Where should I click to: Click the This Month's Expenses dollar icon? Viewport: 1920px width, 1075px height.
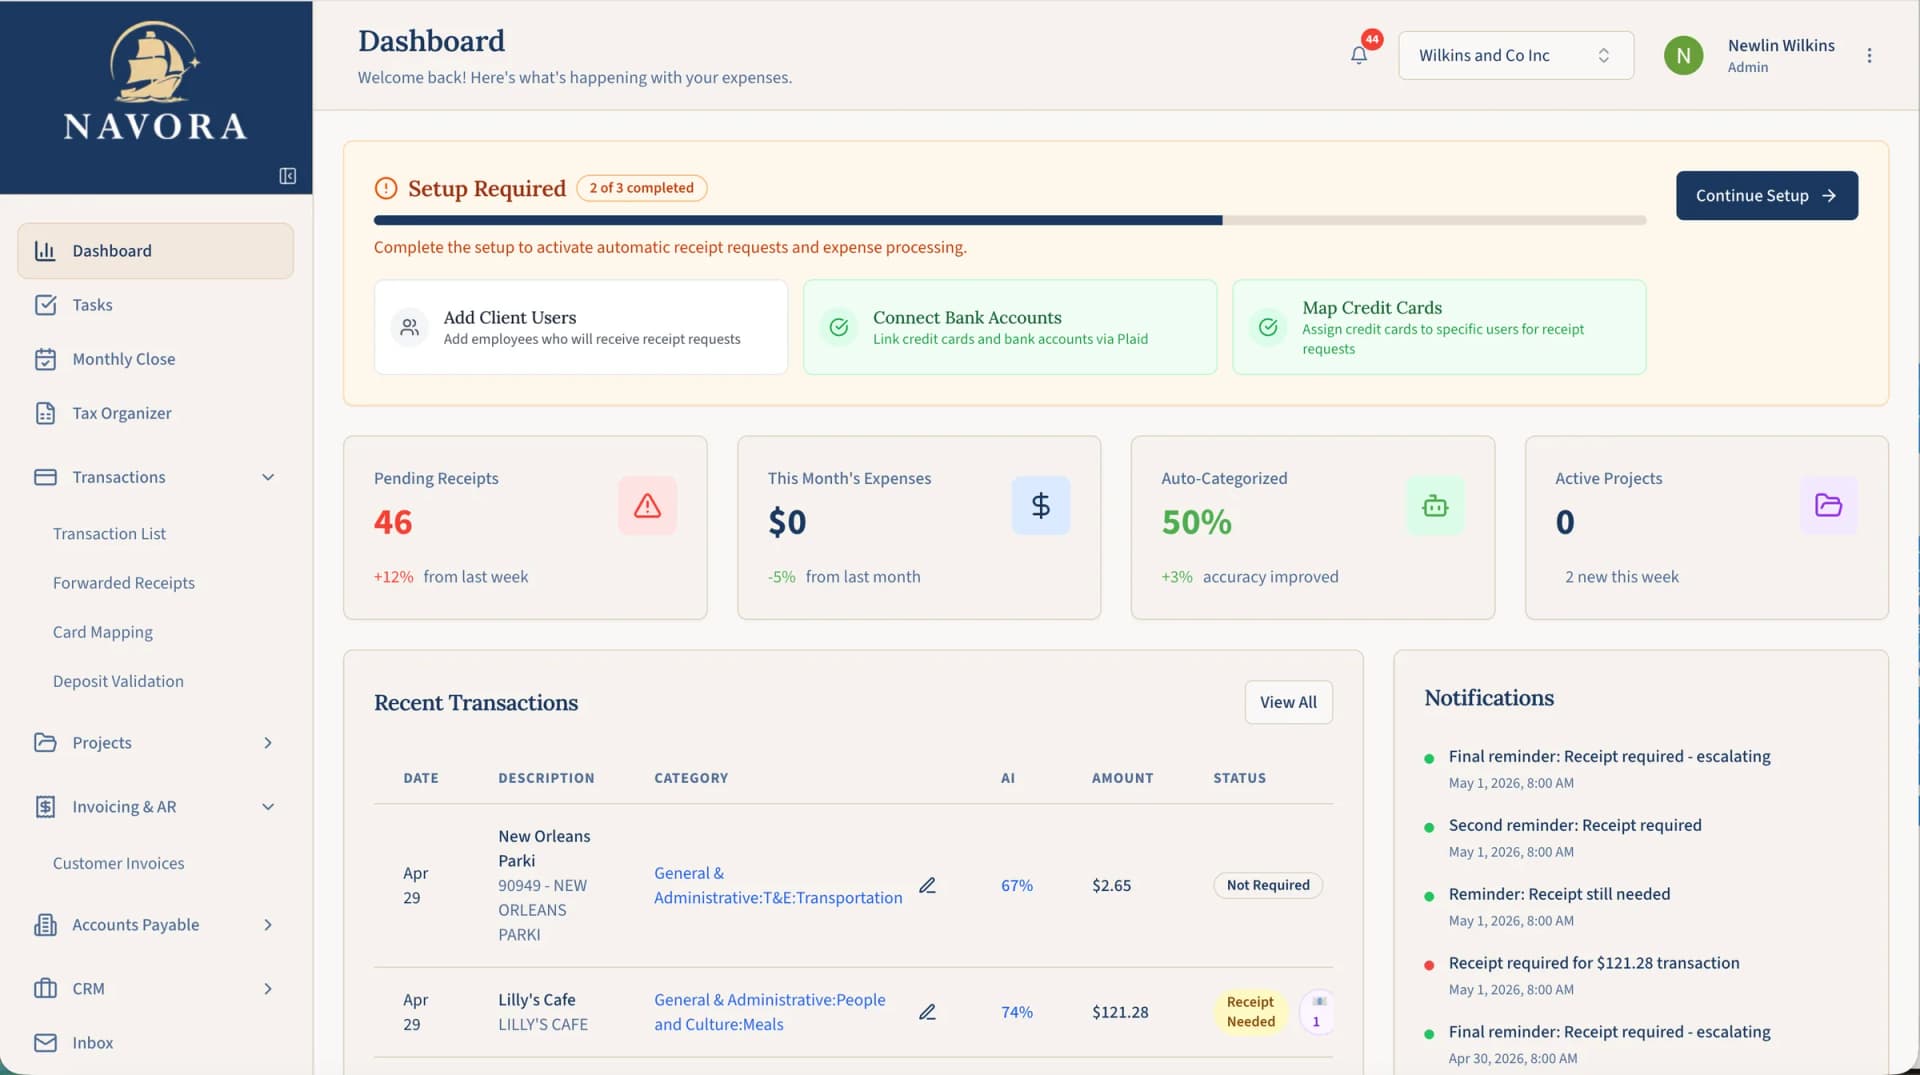(1040, 505)
